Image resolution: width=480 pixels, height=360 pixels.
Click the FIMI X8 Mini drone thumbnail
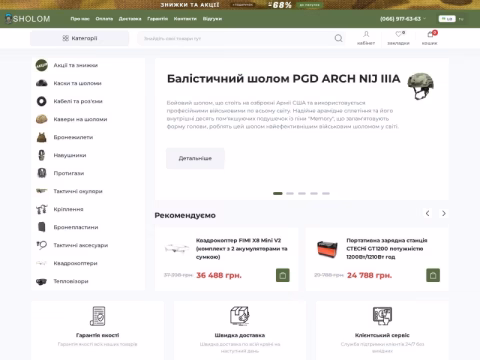pos(176,249)
